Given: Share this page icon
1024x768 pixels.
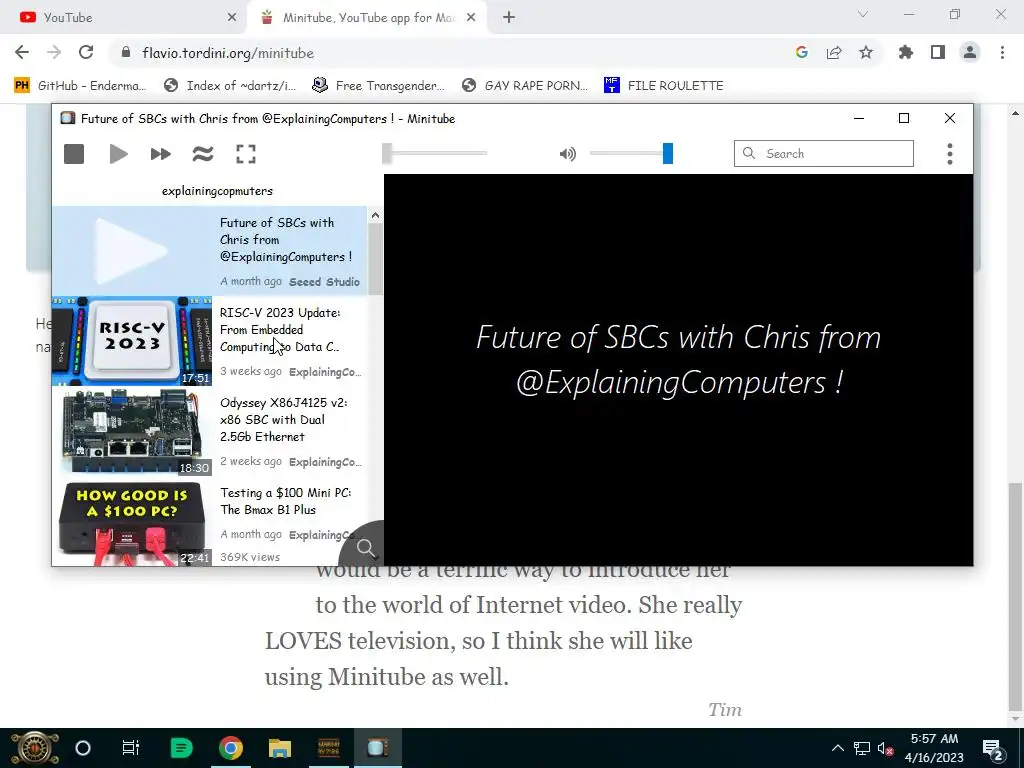Looking at the screenshot, I should click(x=834, y=53).
